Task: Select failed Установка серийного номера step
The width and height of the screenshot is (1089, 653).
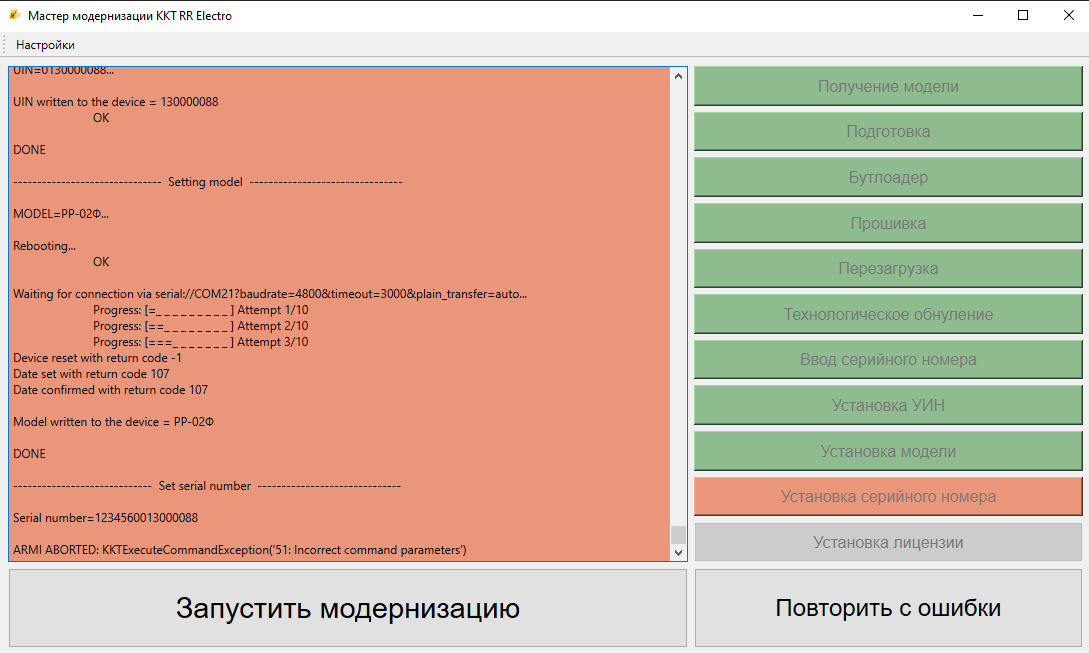Action: 888,497
